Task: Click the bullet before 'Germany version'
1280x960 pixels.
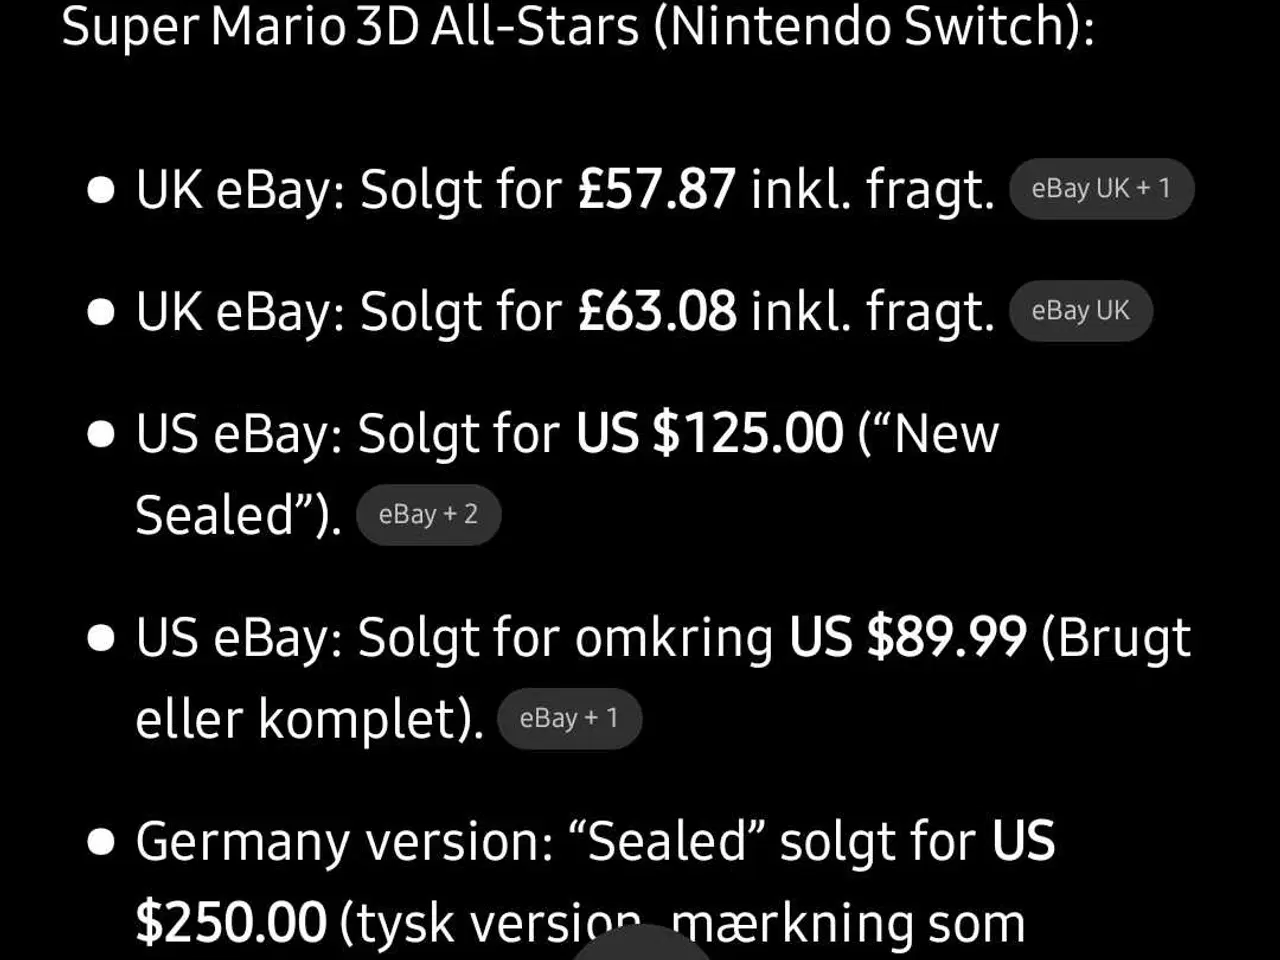Action: pos(101,842)
